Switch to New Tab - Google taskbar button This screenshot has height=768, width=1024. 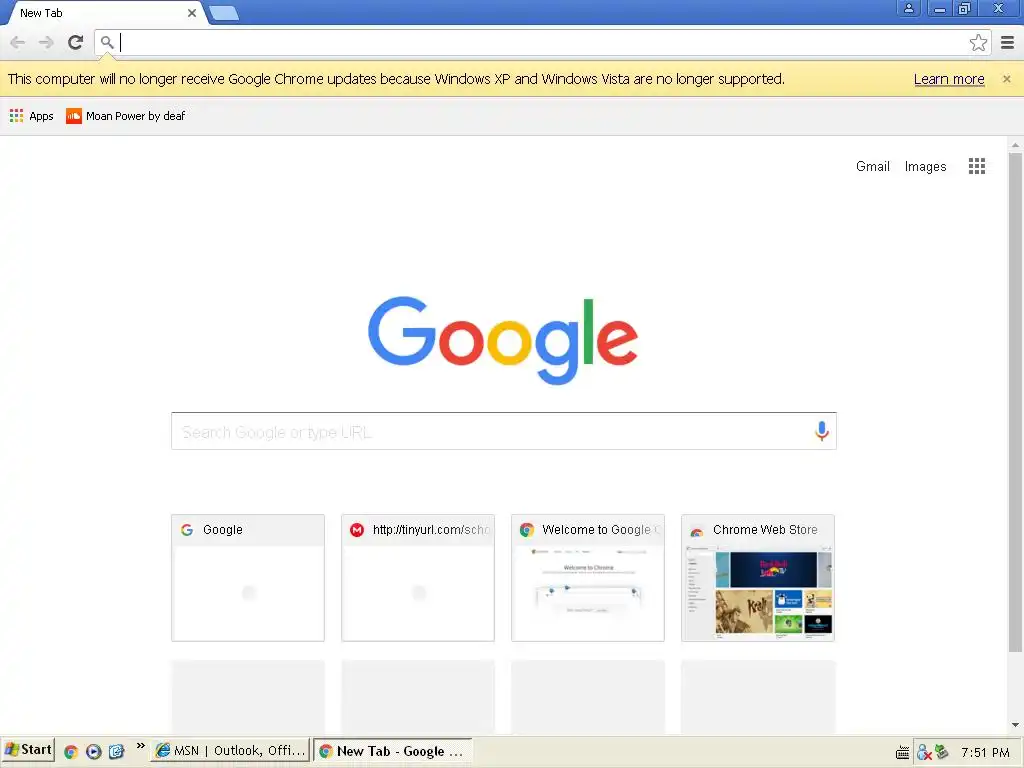(x=392, y=751)
